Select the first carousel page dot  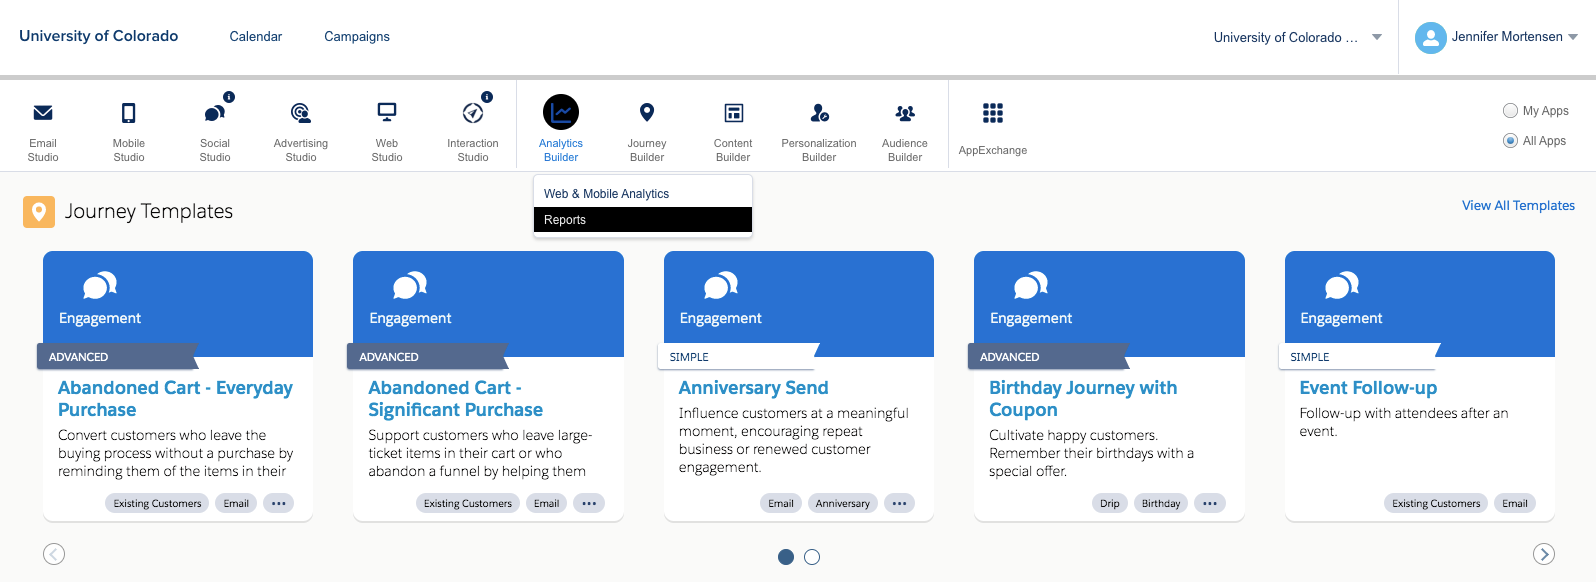coord(786,557)
